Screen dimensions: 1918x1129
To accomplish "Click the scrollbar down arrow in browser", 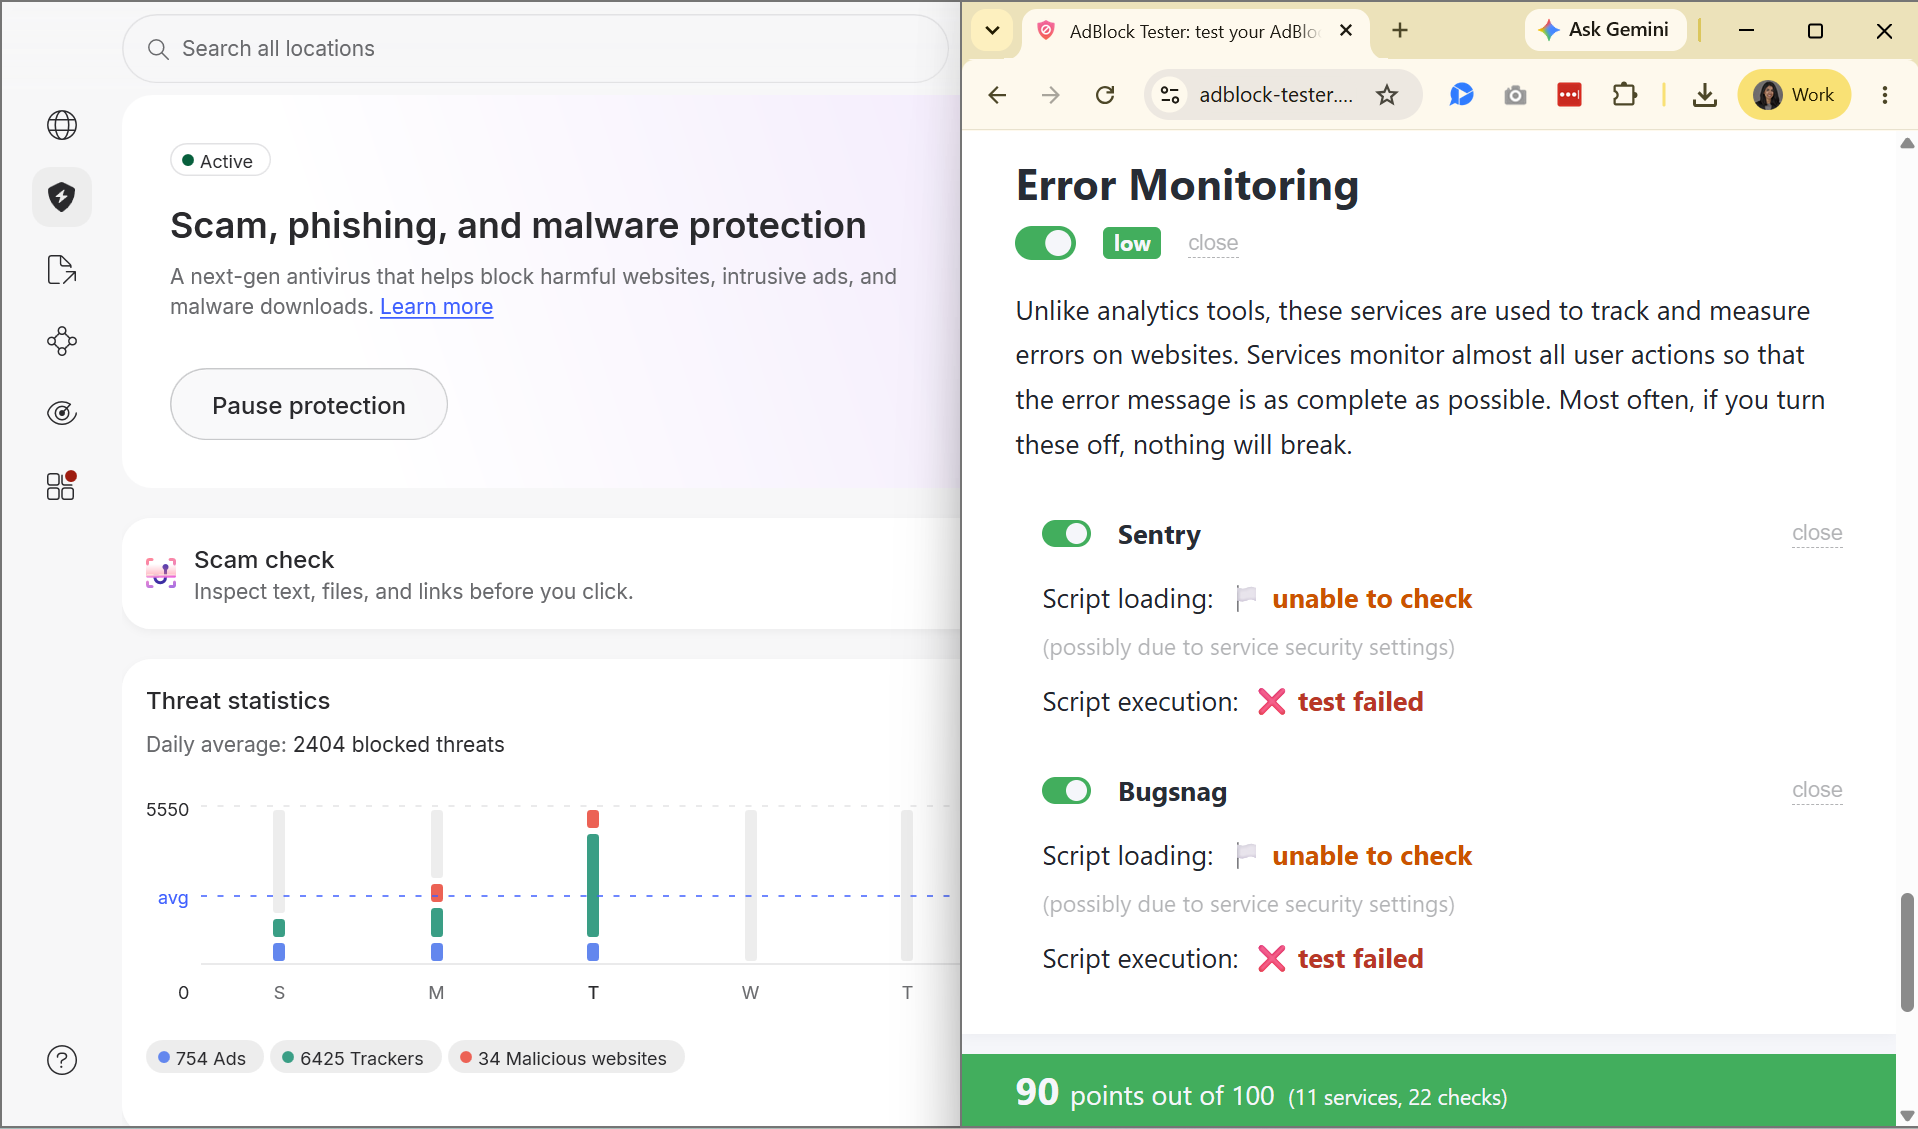I will tap(1907, 1116).
